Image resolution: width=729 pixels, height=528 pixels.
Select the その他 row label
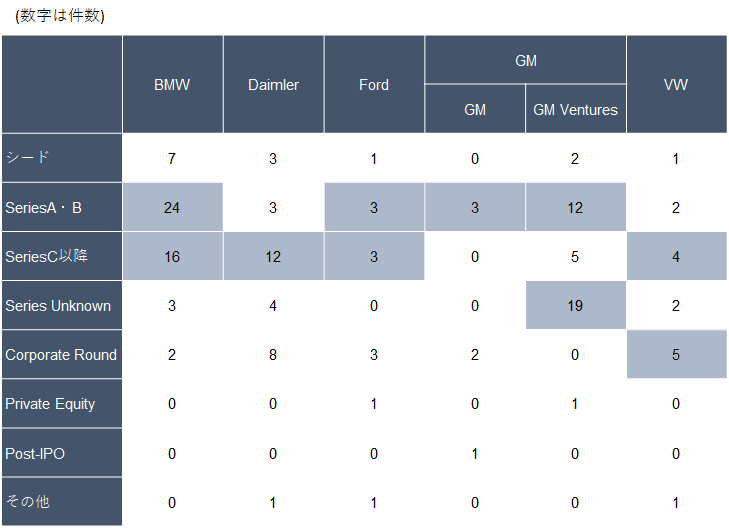[x=62, y=502]
